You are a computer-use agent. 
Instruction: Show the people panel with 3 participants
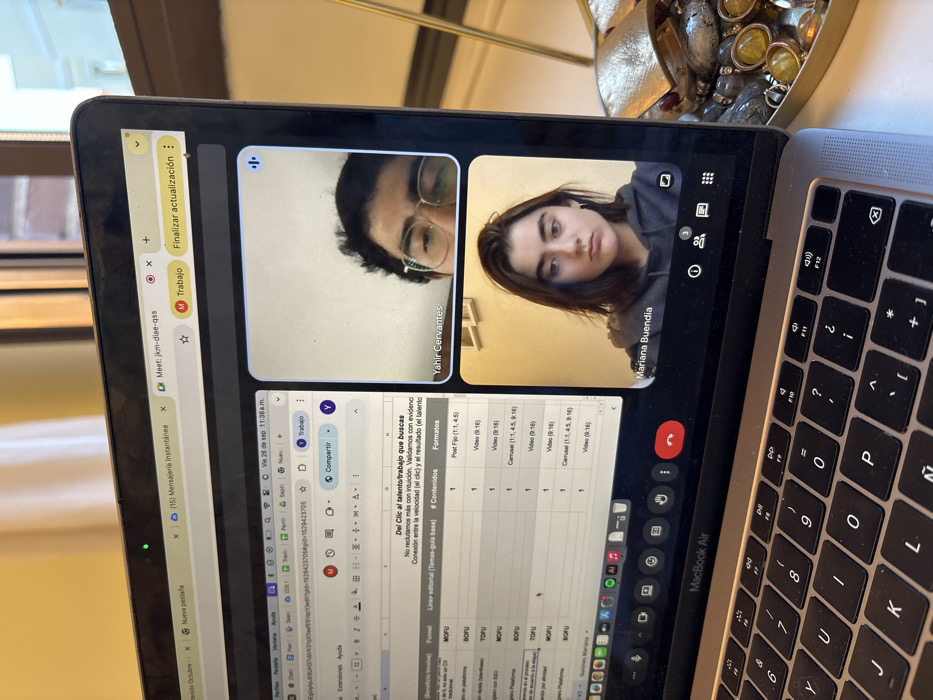pos(699,240)
